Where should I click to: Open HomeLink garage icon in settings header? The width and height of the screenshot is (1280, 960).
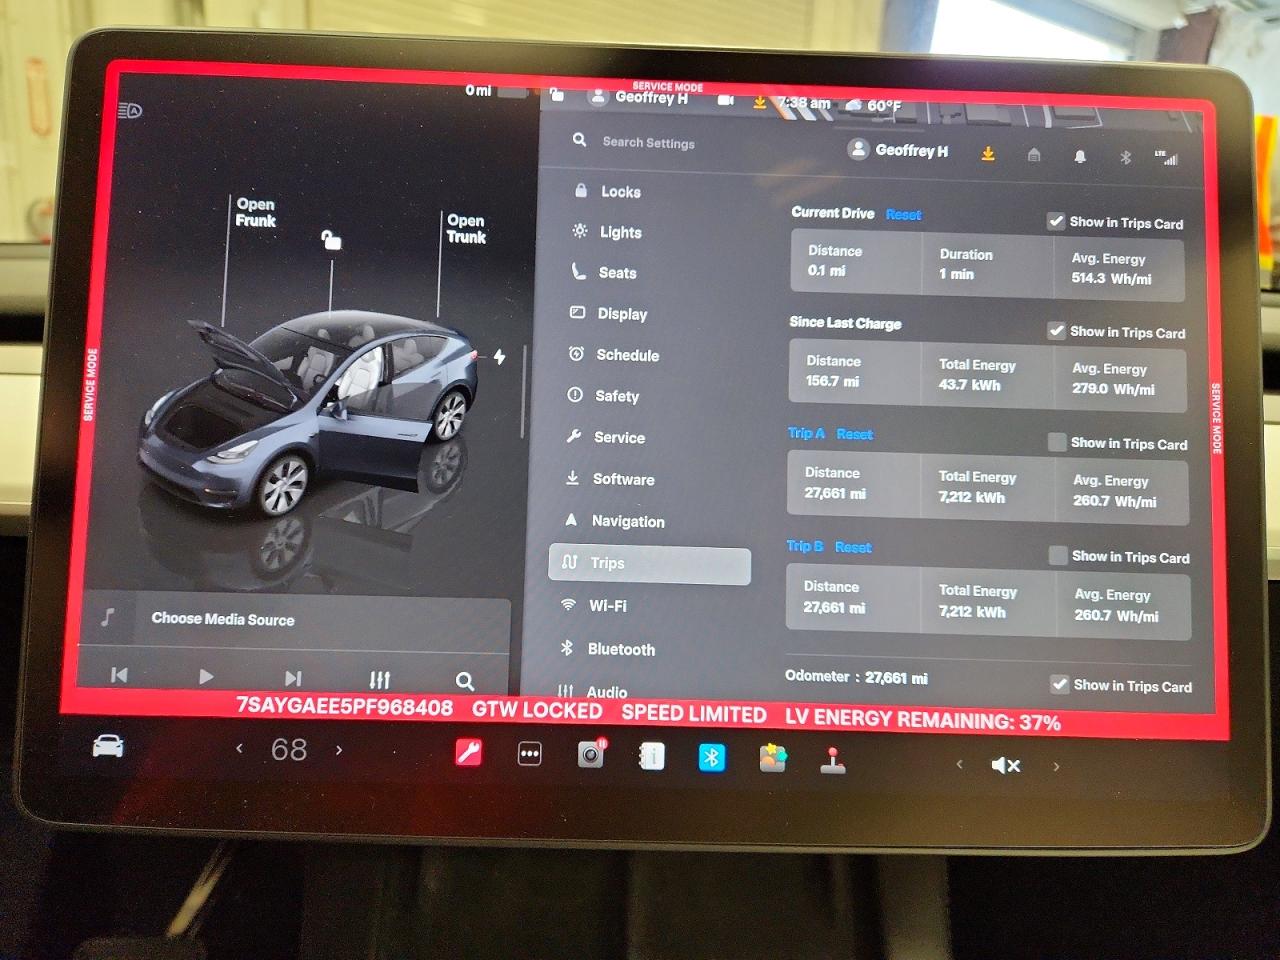tap(1034, 155)
